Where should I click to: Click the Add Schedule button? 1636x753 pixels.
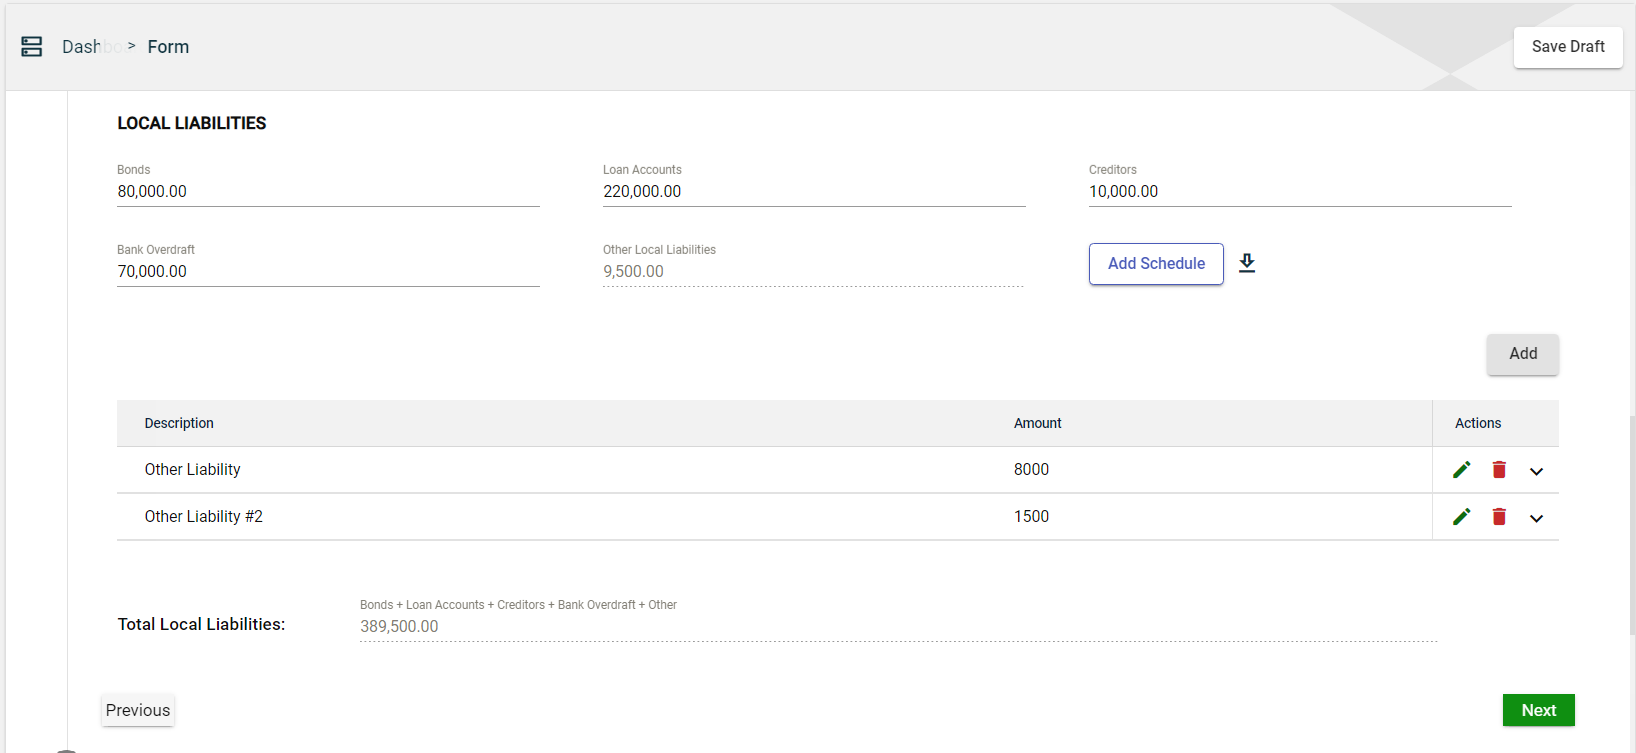(1156, 264)
